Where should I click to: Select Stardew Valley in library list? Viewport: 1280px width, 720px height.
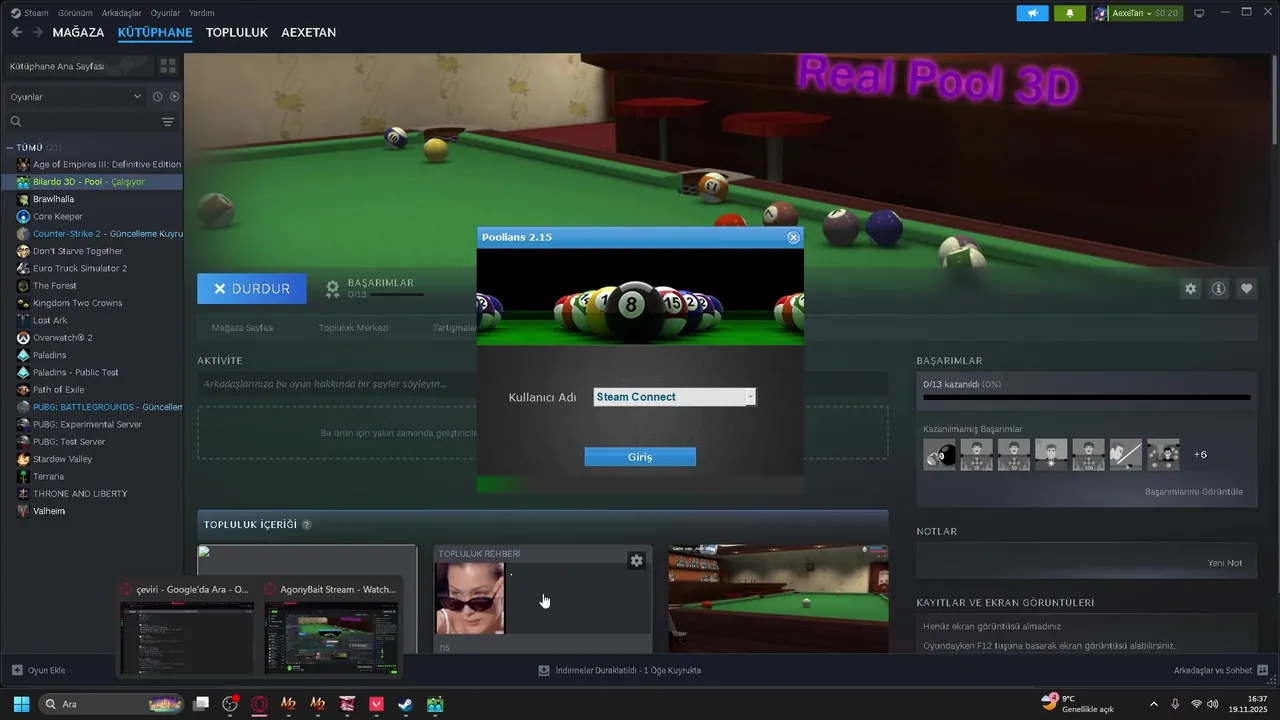pos(92,459)
